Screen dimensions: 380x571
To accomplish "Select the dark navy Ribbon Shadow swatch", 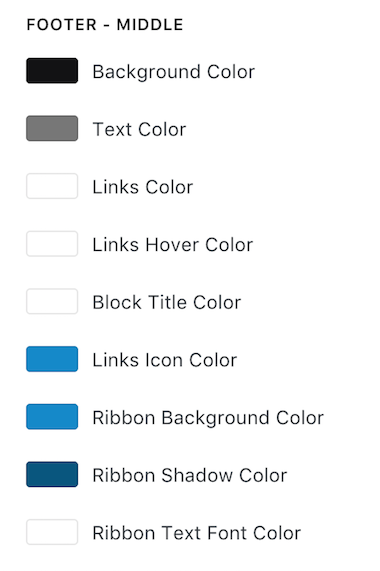I will click(x=52, y=474).
